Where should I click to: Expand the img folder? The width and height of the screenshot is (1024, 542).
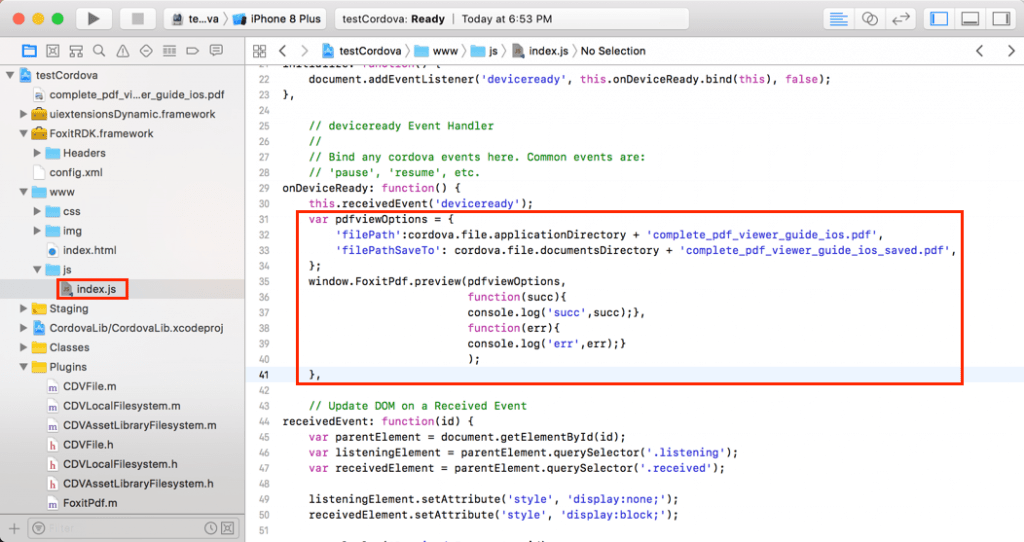tap(37, 231)
